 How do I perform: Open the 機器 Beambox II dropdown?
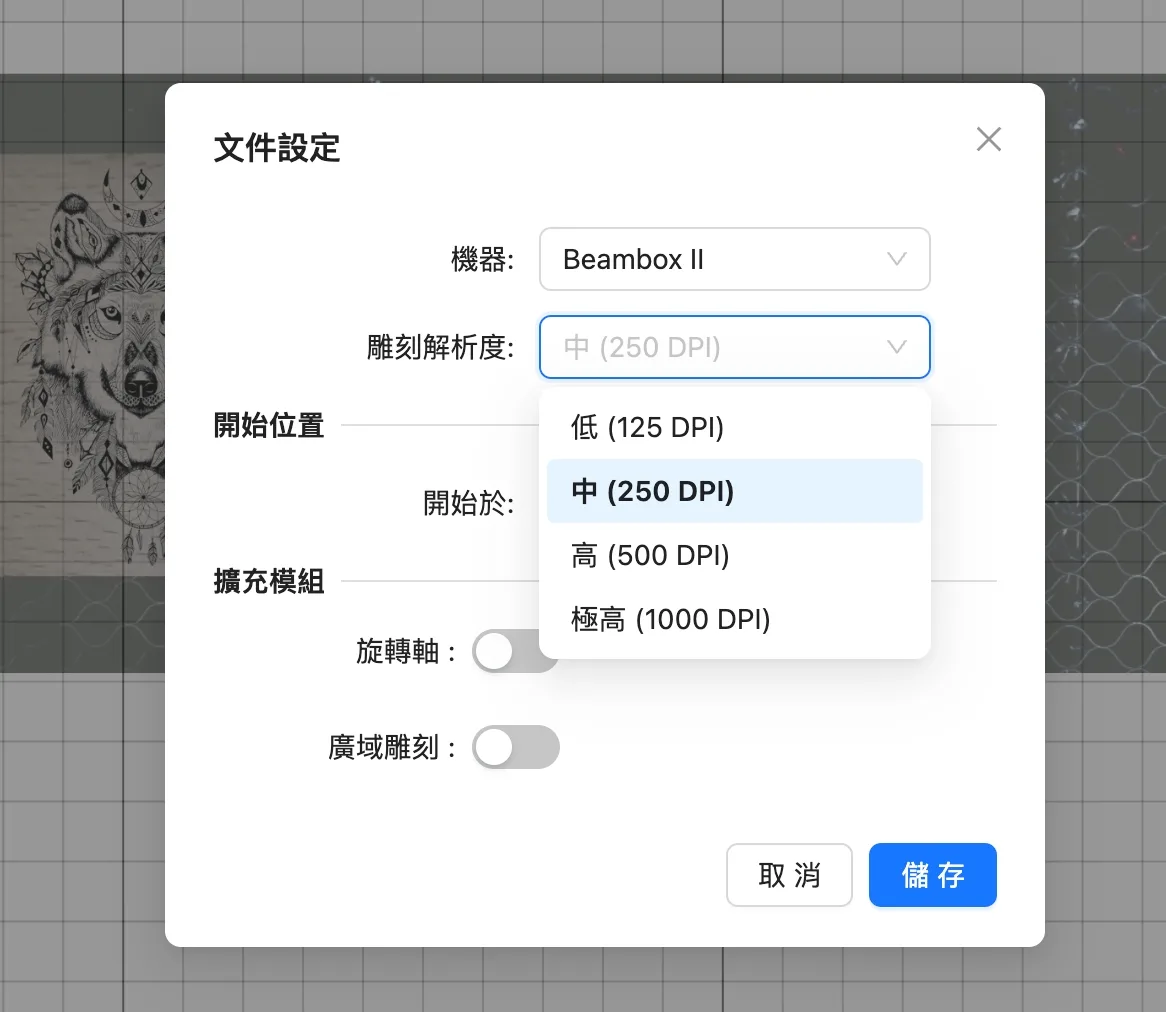[735, 259]
